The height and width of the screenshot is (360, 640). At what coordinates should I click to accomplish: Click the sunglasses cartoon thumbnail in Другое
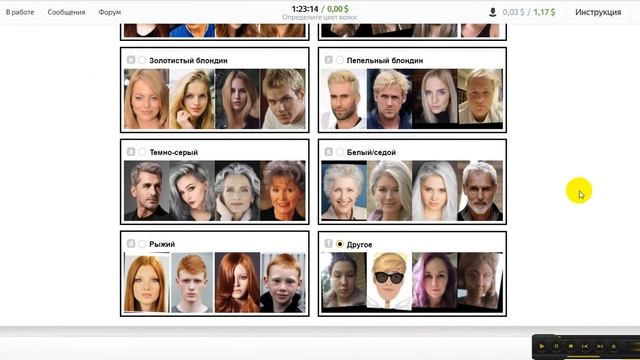click(389, 280)
